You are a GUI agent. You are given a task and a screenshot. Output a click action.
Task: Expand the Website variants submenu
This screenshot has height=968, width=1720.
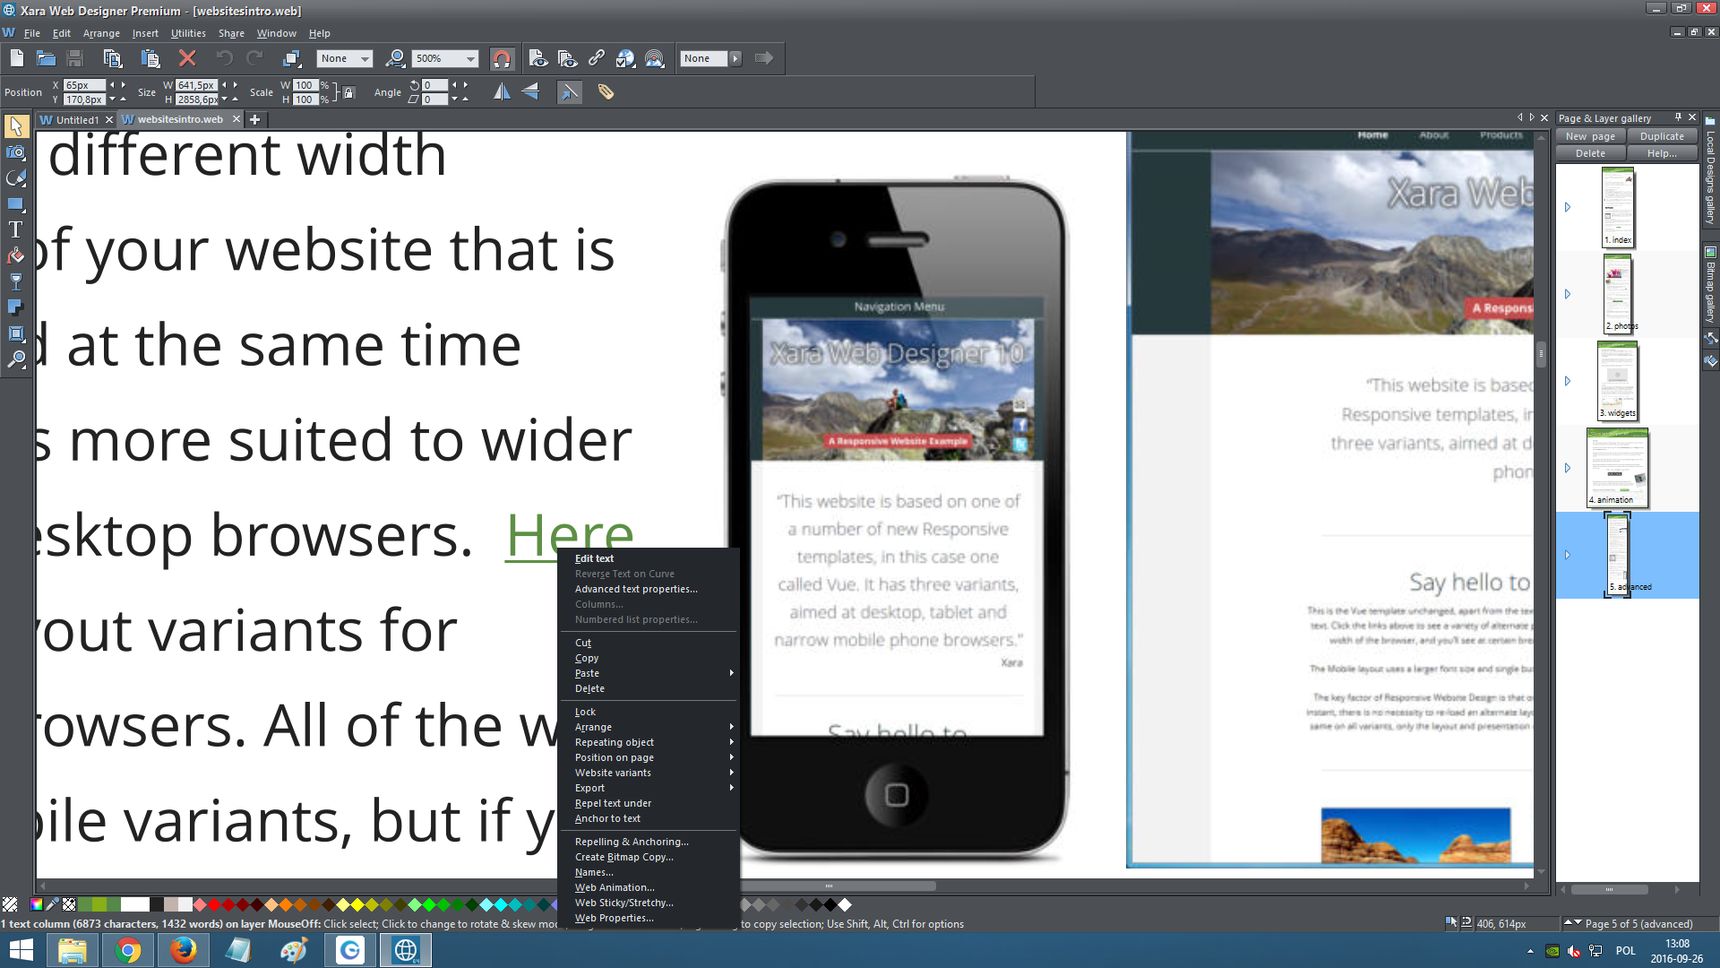coord(655,772)
